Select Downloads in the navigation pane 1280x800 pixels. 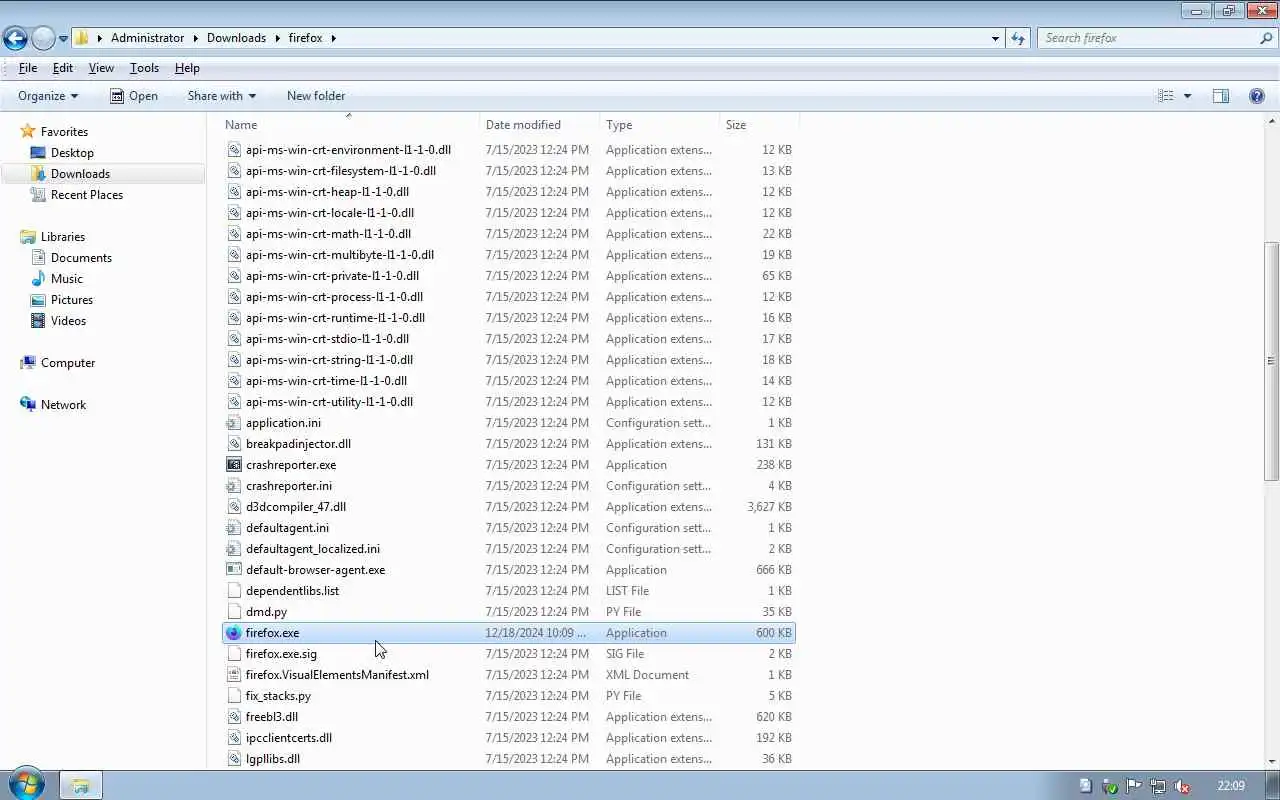click(x=80, y=174)
